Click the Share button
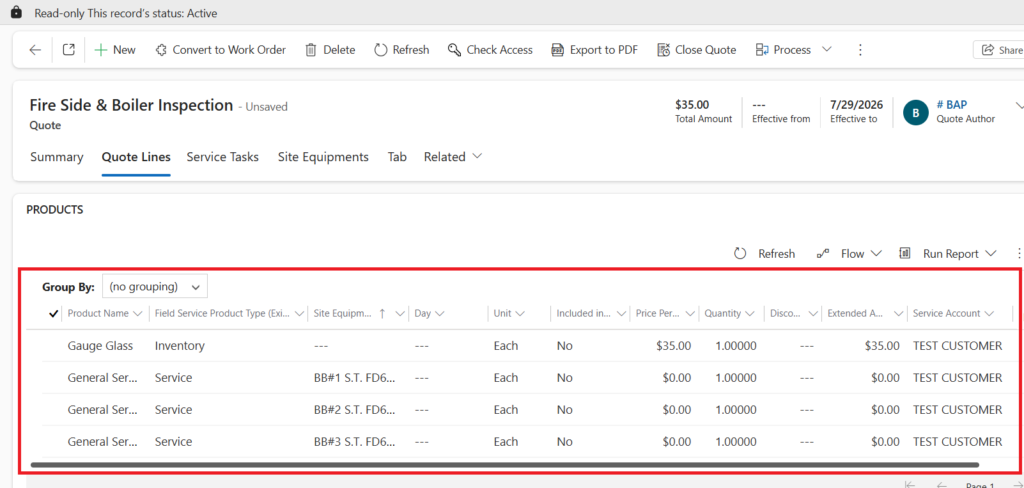 pos(999,50)
